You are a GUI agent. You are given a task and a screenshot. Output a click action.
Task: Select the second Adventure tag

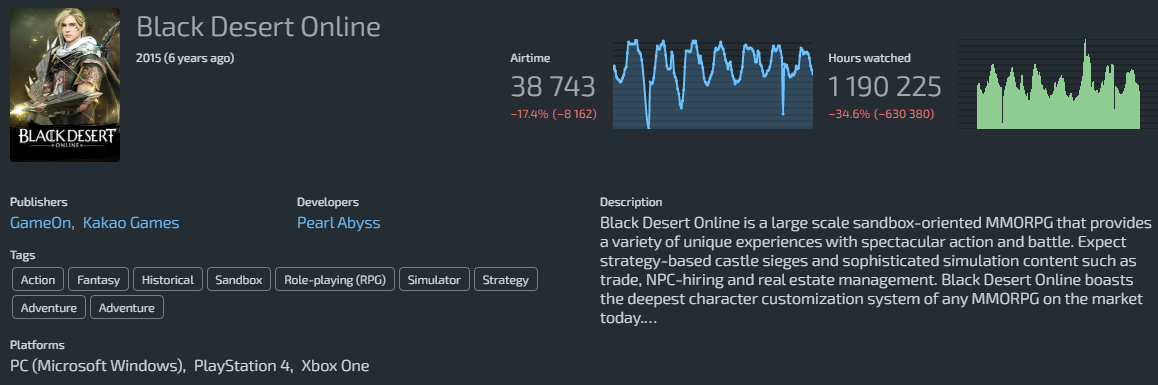pyautogui.click(x=127, y=307)
